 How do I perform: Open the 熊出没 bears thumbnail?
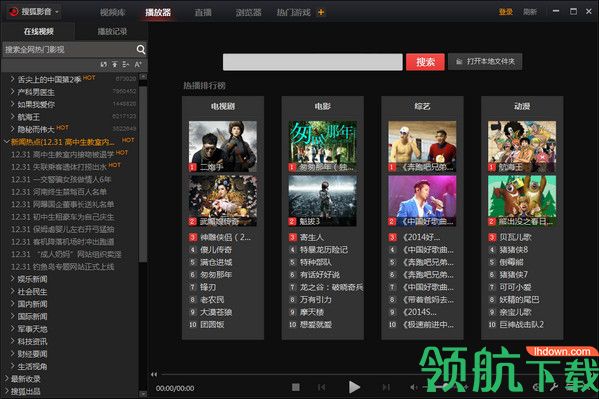pos(522,201)
